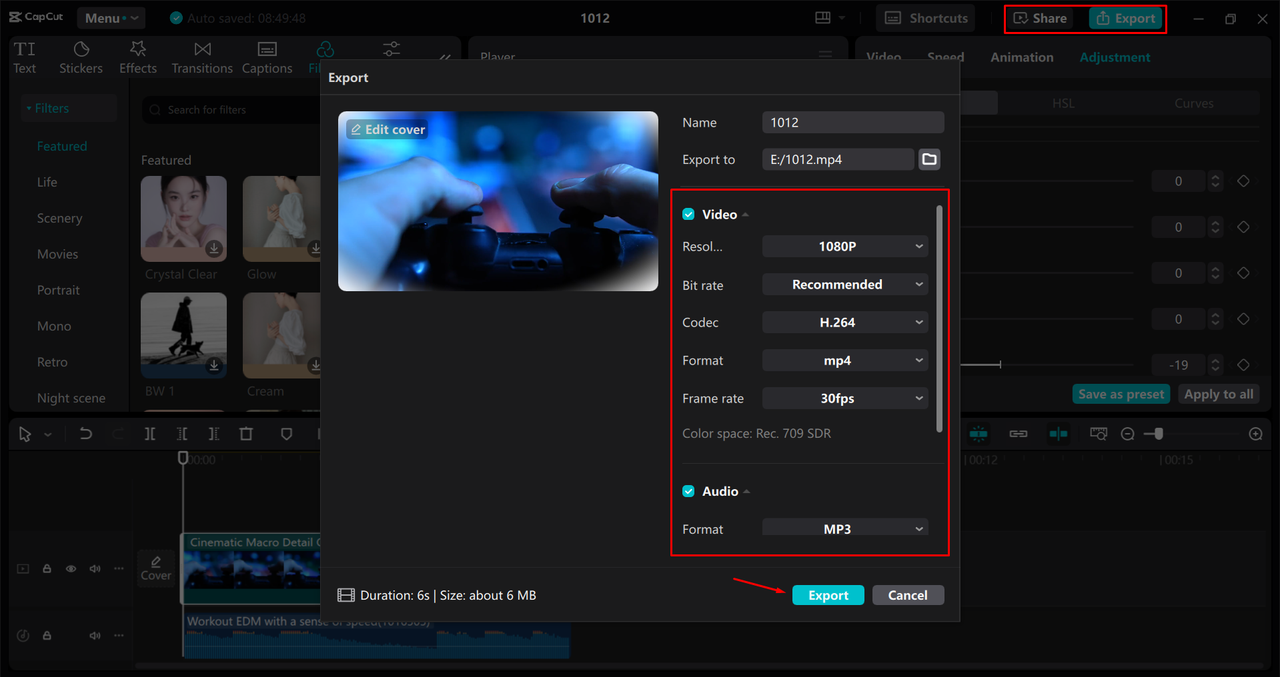Click keyframe diamond beside -19 value
The image size is (1280, 677).
(1243, 365)
